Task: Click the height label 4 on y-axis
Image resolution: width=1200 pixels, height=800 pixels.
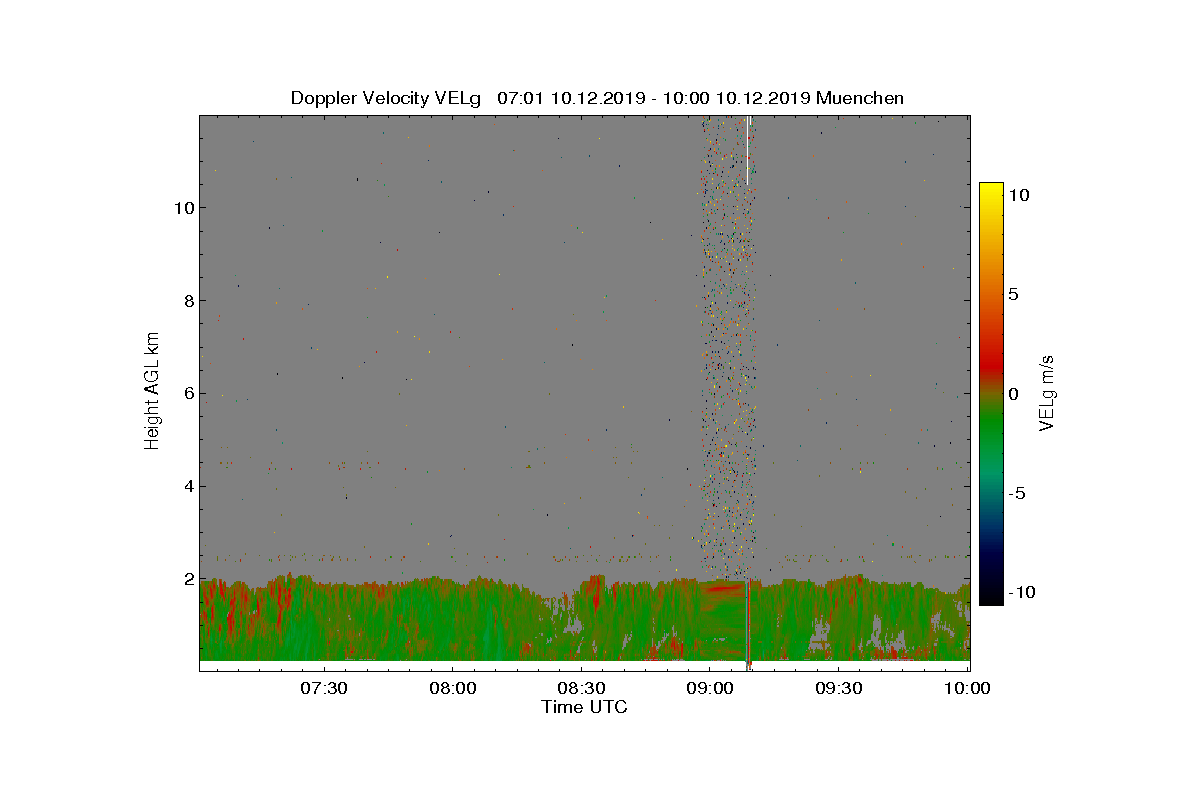Action: click(x=185, y=487)
